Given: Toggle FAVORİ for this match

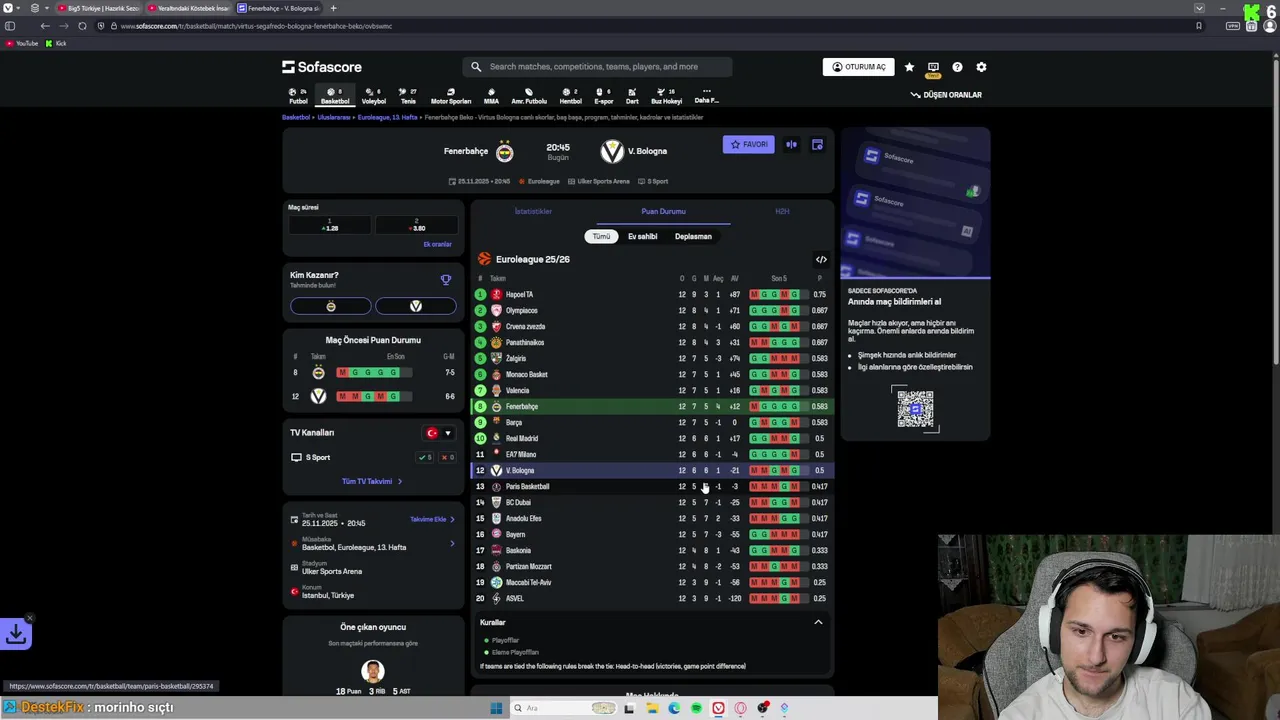Looking at the screenshot, I should (749, 145).
